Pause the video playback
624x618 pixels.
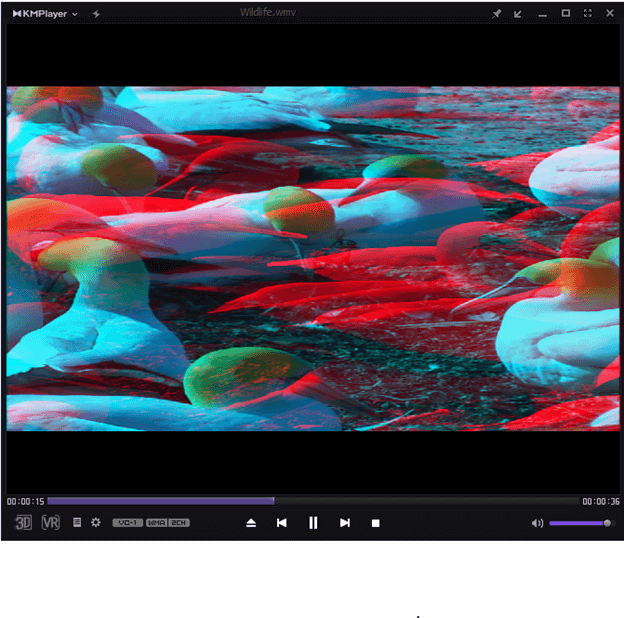[313, 523]
